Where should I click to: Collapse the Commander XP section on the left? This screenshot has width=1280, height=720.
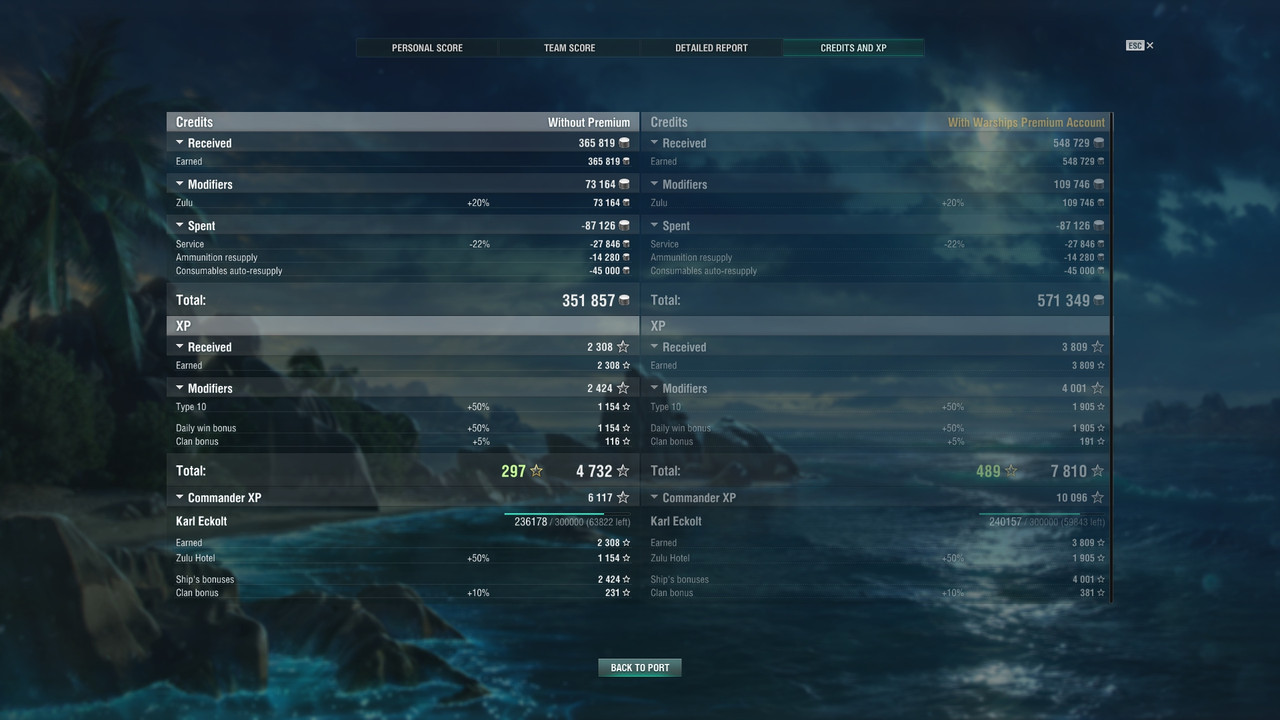[x=180, y=497]
